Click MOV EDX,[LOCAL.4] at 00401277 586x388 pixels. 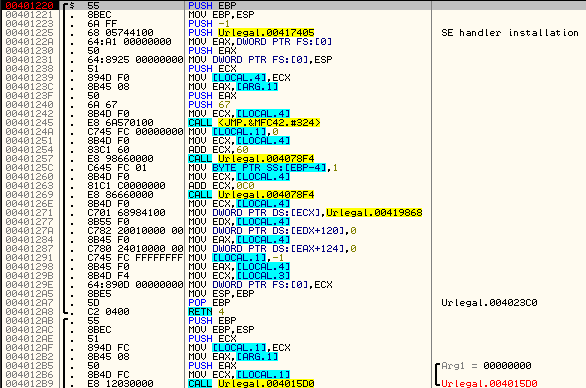click(x=239, y=221)
